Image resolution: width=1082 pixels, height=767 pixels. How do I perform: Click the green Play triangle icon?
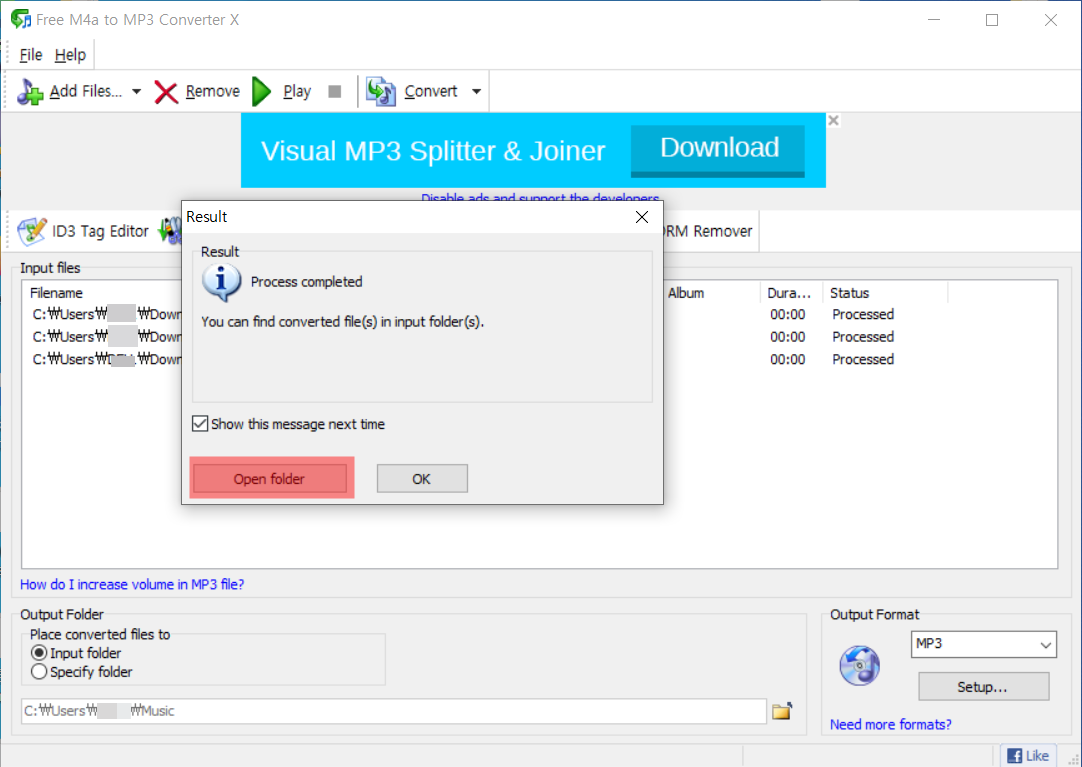tap(262, 91)
